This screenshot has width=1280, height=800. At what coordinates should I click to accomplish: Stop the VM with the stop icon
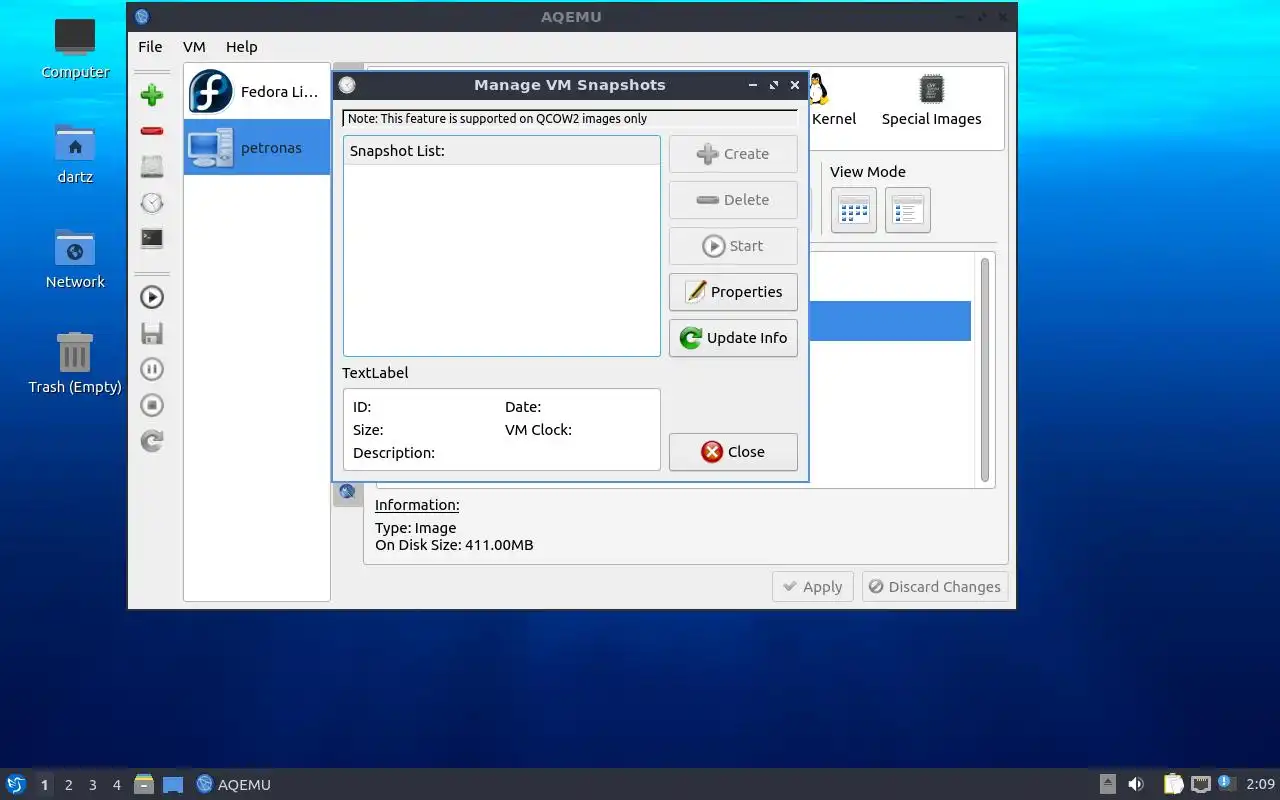(x=152, y=405)
